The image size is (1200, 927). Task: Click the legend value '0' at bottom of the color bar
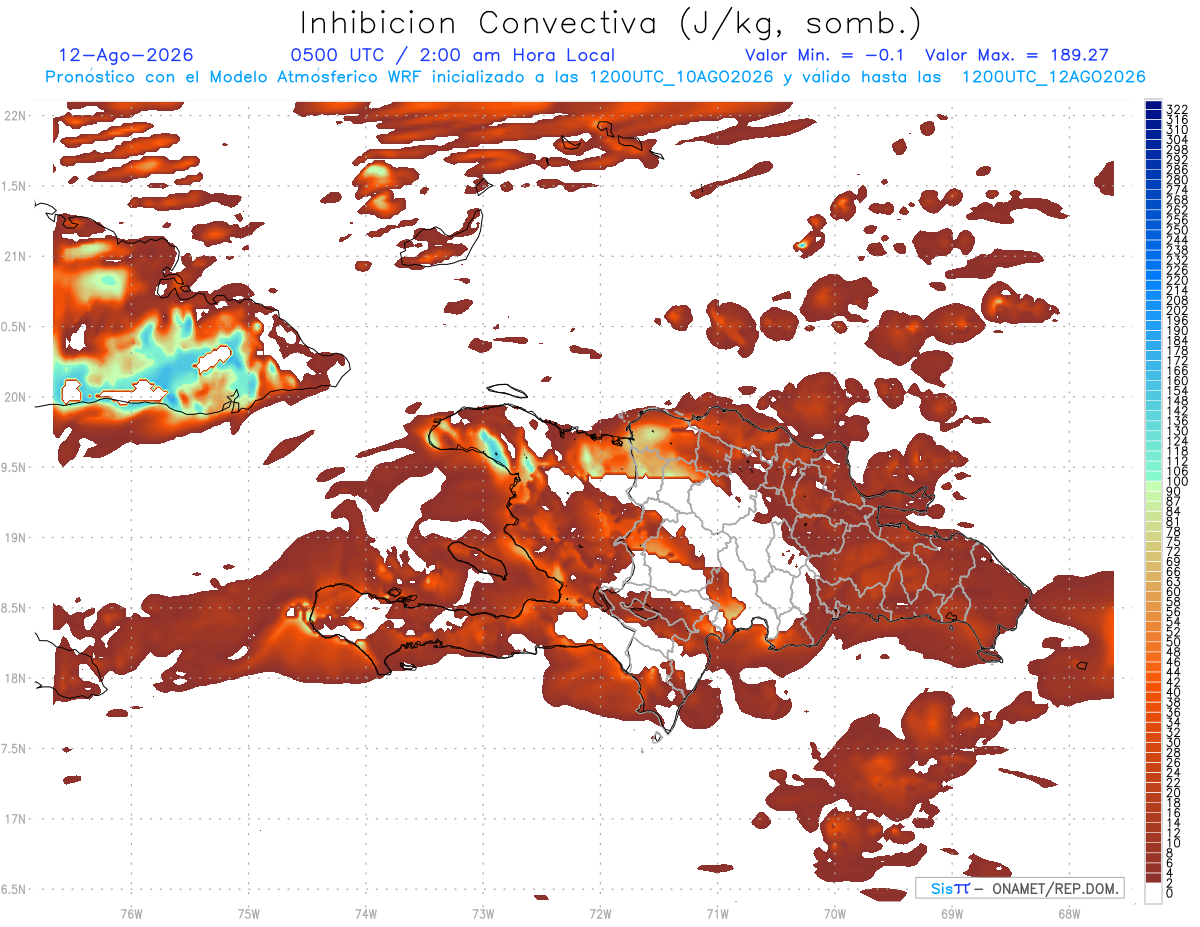coord(1170,891)
